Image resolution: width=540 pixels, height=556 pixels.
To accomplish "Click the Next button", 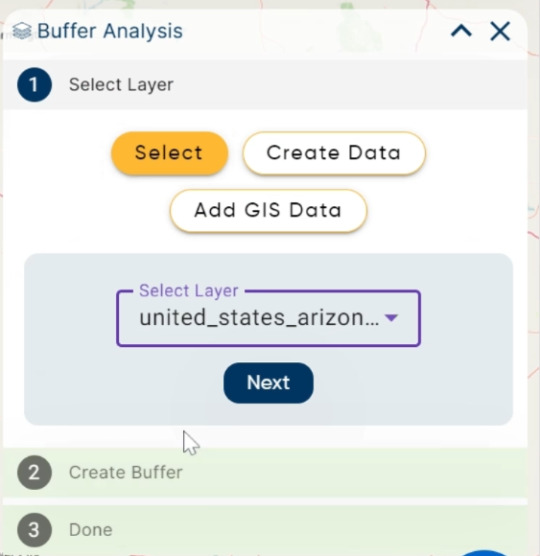I will pyautogui.click(x=268, y=383).
